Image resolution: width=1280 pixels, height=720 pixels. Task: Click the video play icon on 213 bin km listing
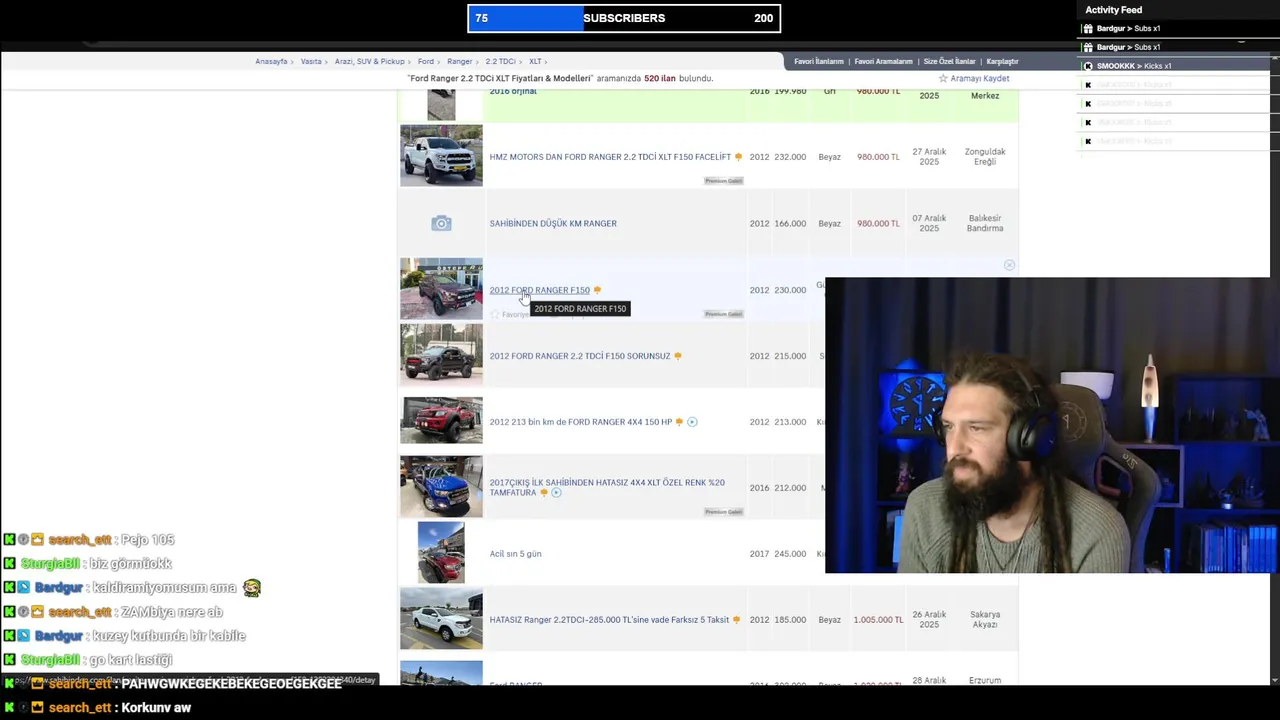pos(692,422)
